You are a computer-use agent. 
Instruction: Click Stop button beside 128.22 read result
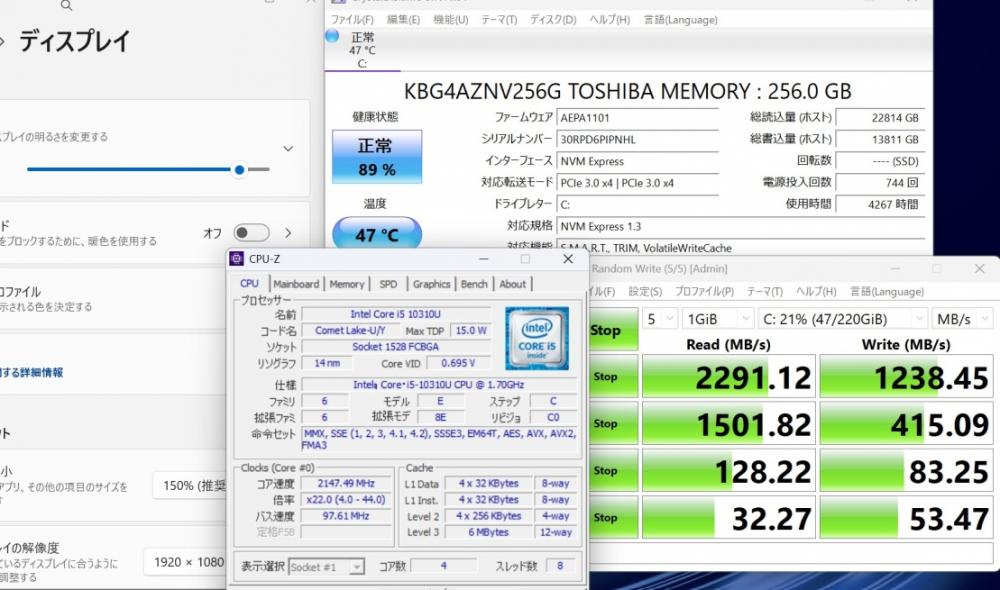pos(612,471)
